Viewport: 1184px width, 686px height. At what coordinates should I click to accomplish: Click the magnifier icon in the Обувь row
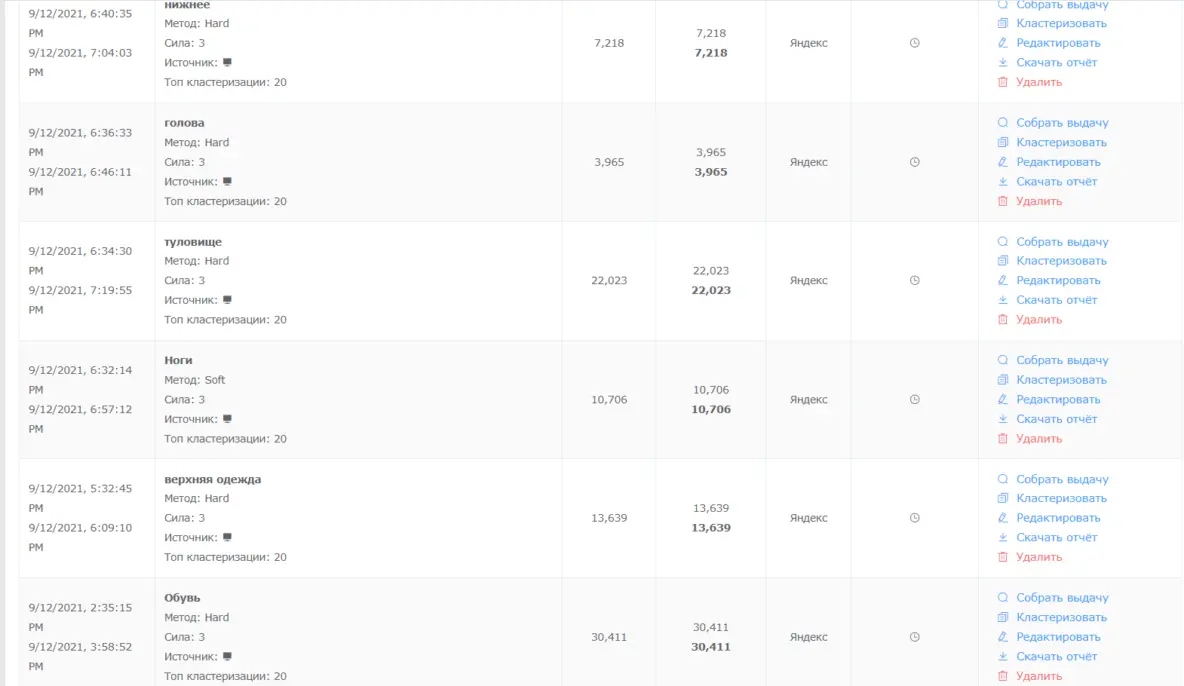tap(1003, 598)
